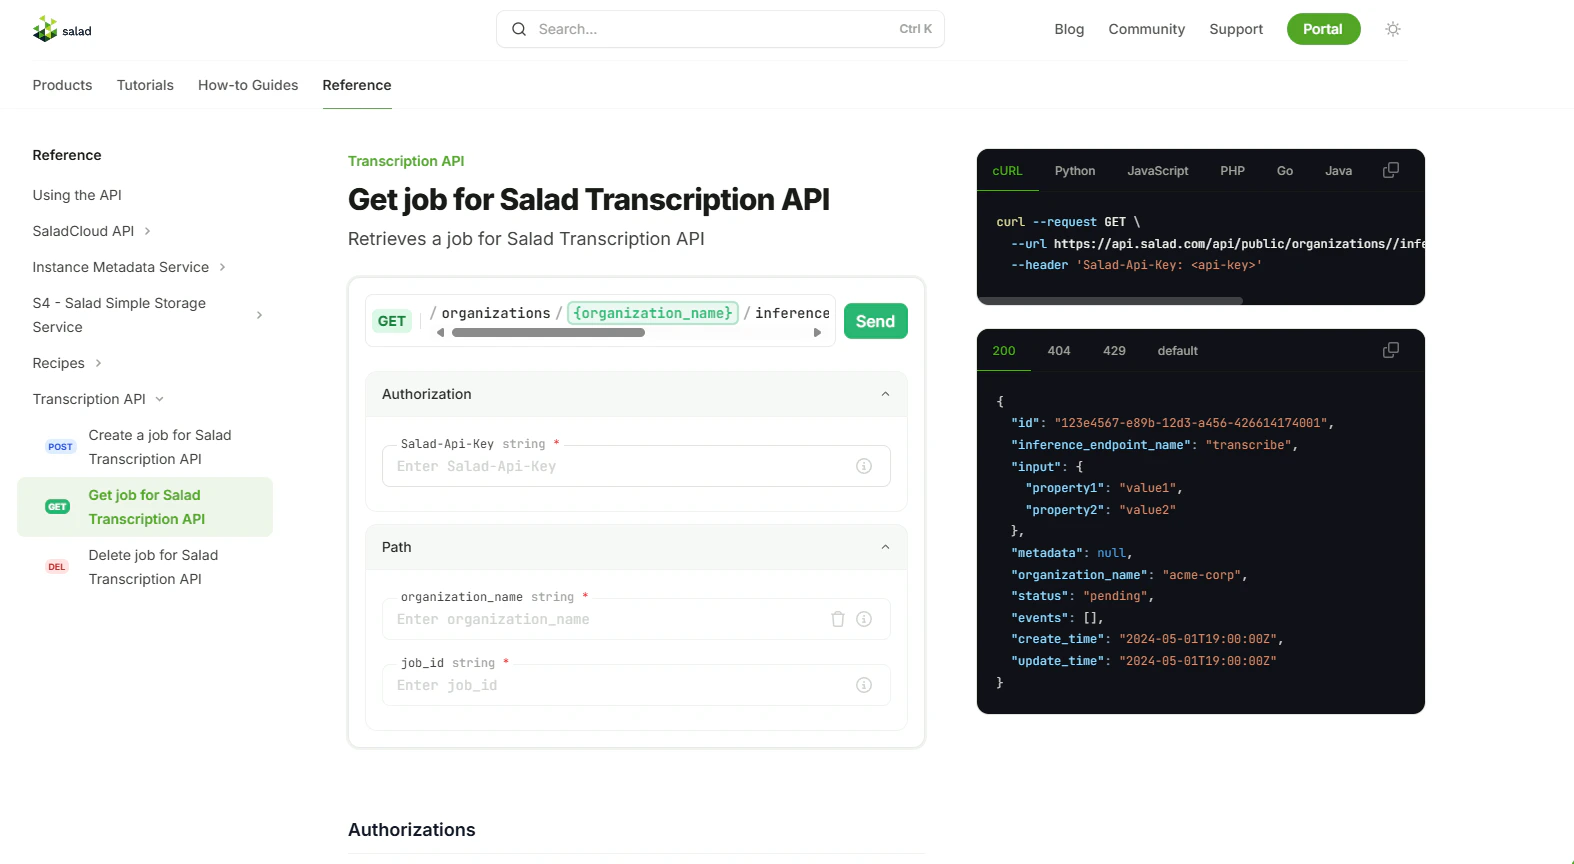The image size is (1574, 864).
Task: Click the Salad logo
Action: point(62,30)
